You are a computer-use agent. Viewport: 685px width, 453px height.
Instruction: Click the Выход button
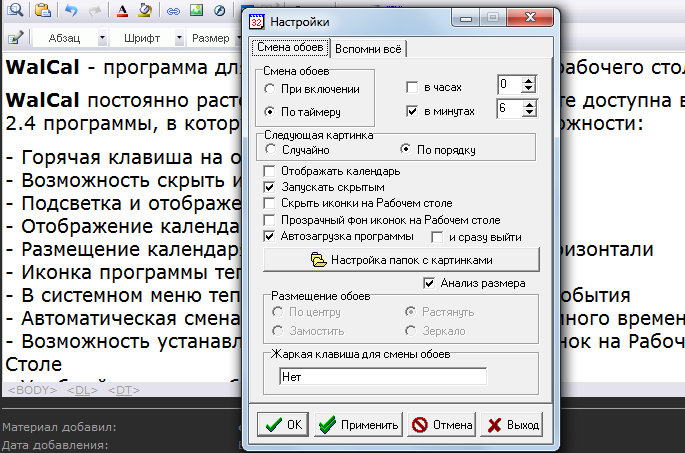[x=512, y=424]
